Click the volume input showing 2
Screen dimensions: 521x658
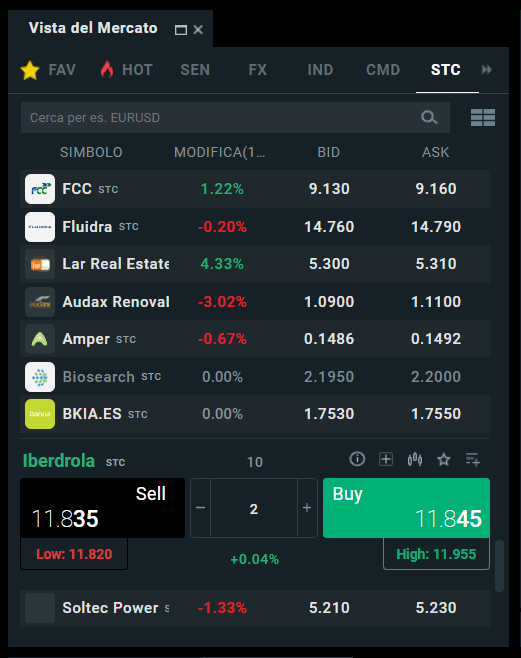click(x=254, y=508)
